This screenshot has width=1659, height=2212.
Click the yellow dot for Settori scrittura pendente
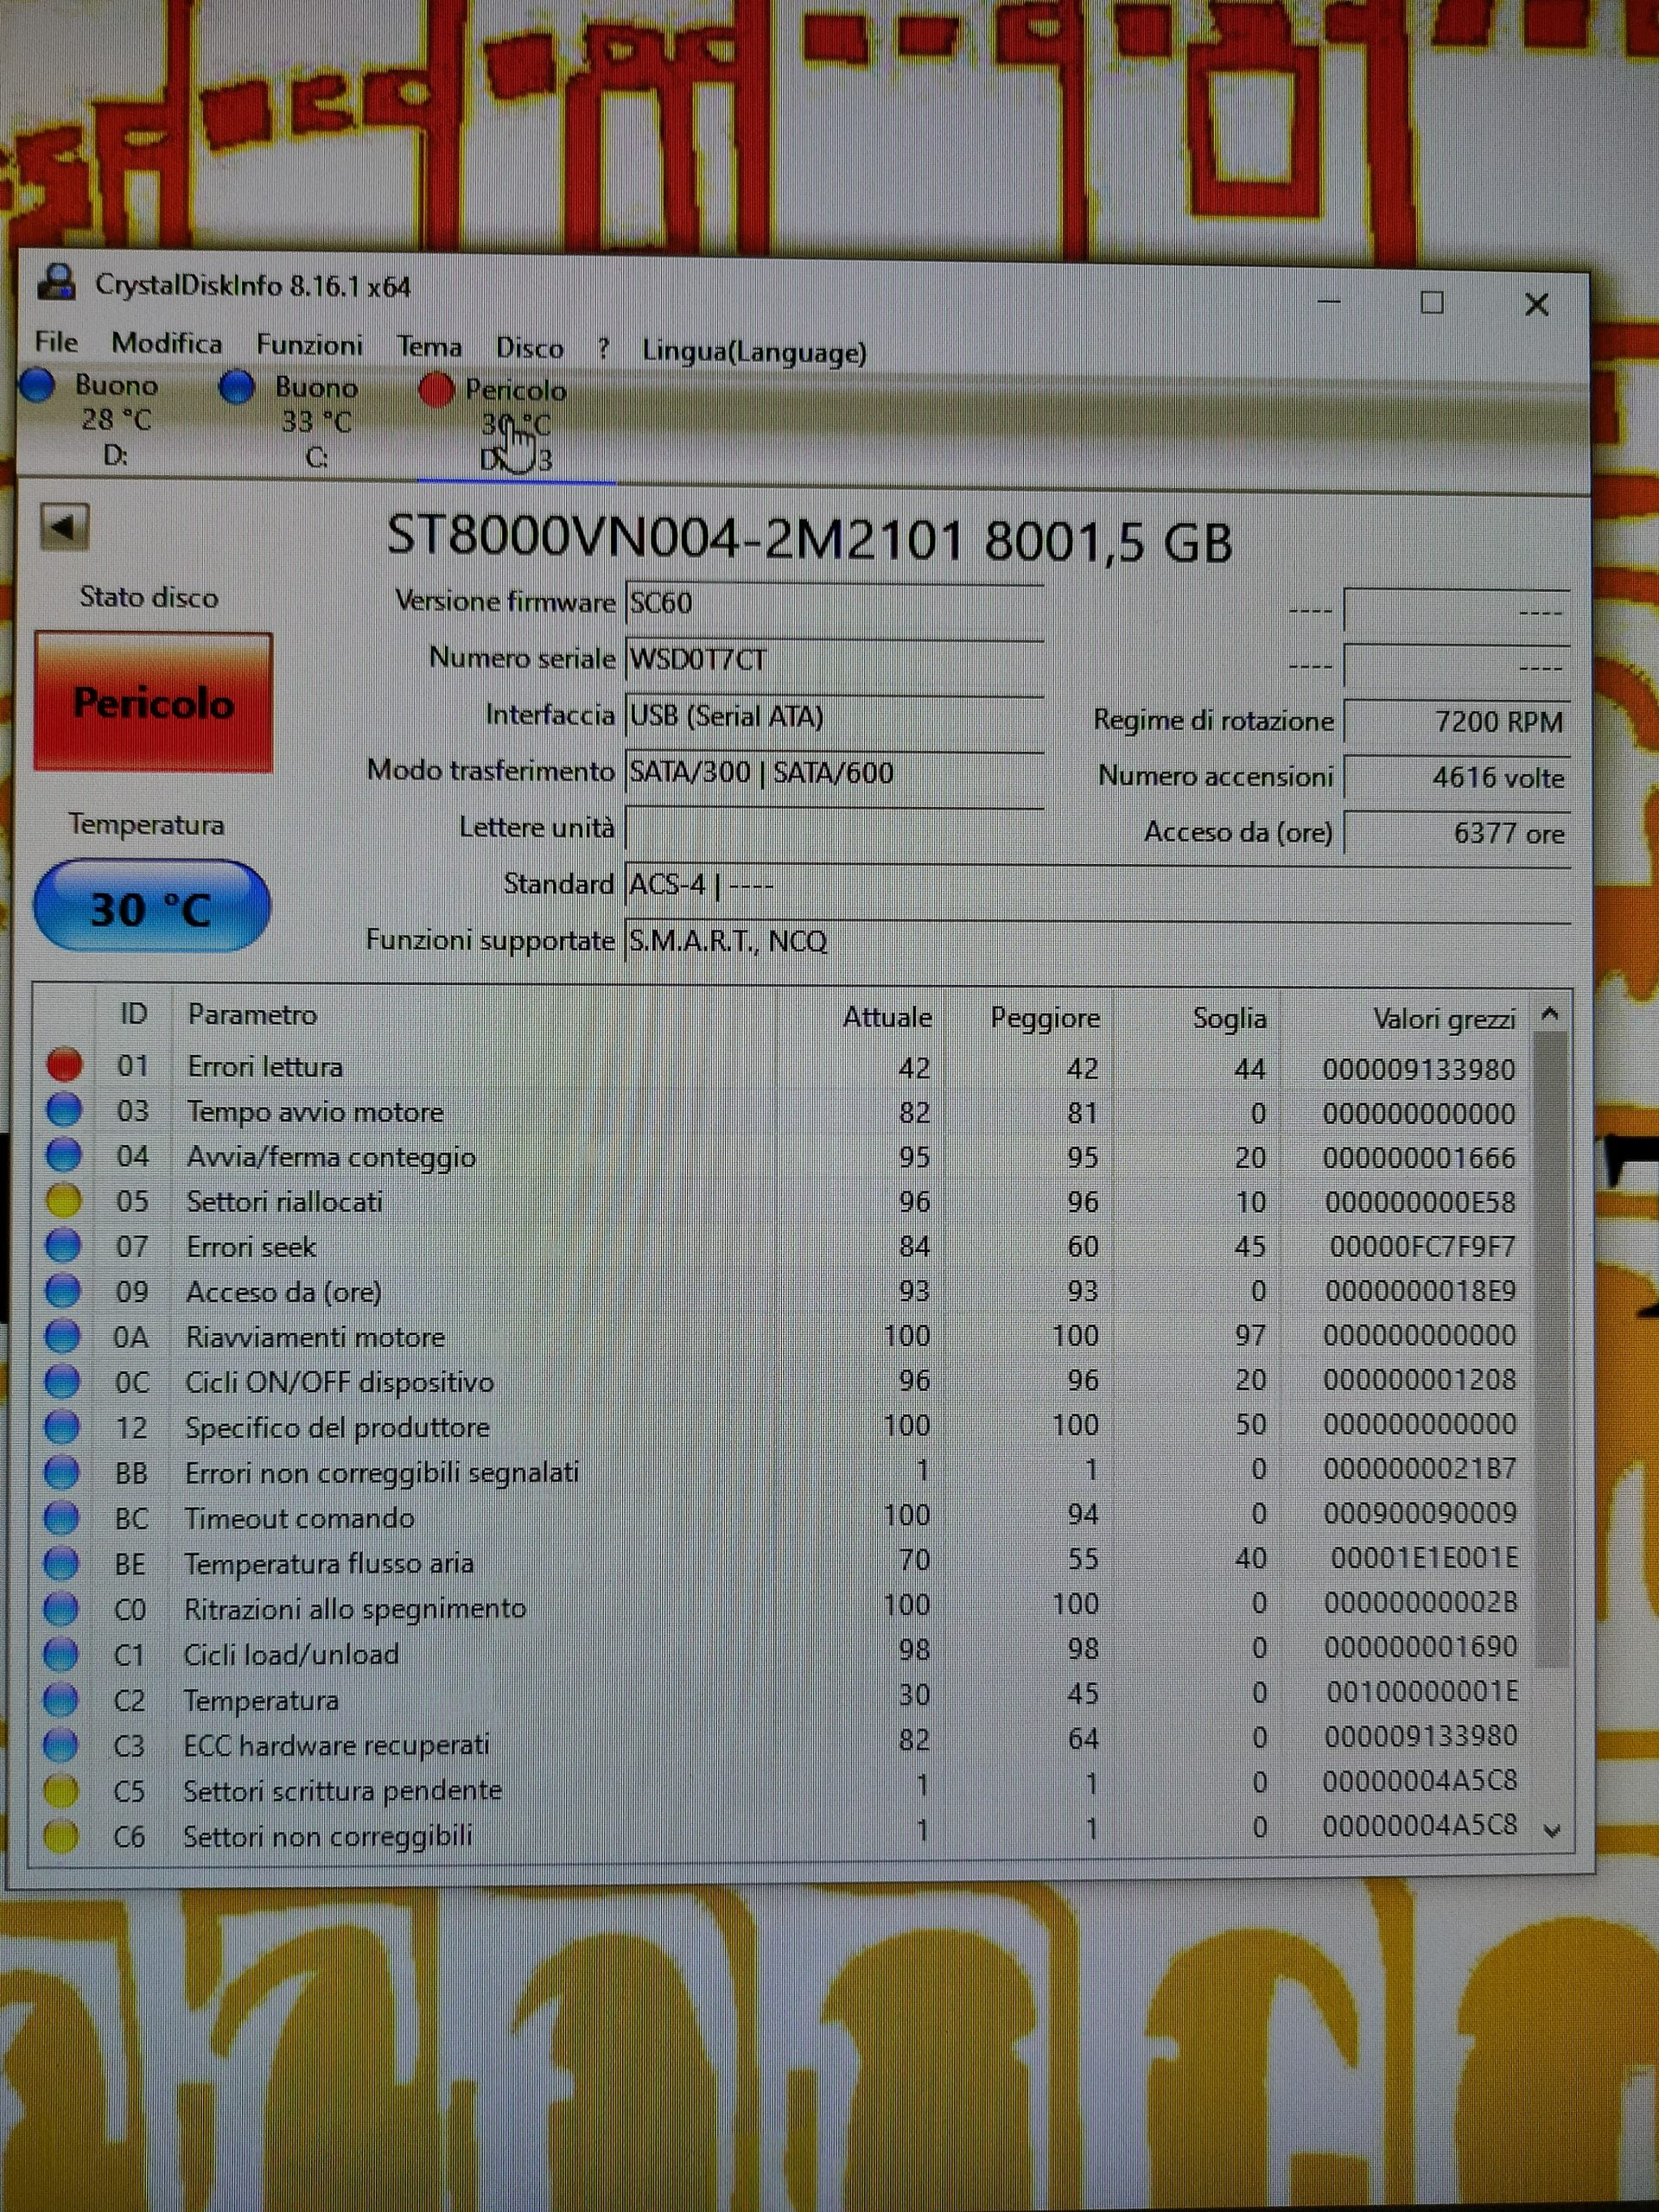(61, 1790)
